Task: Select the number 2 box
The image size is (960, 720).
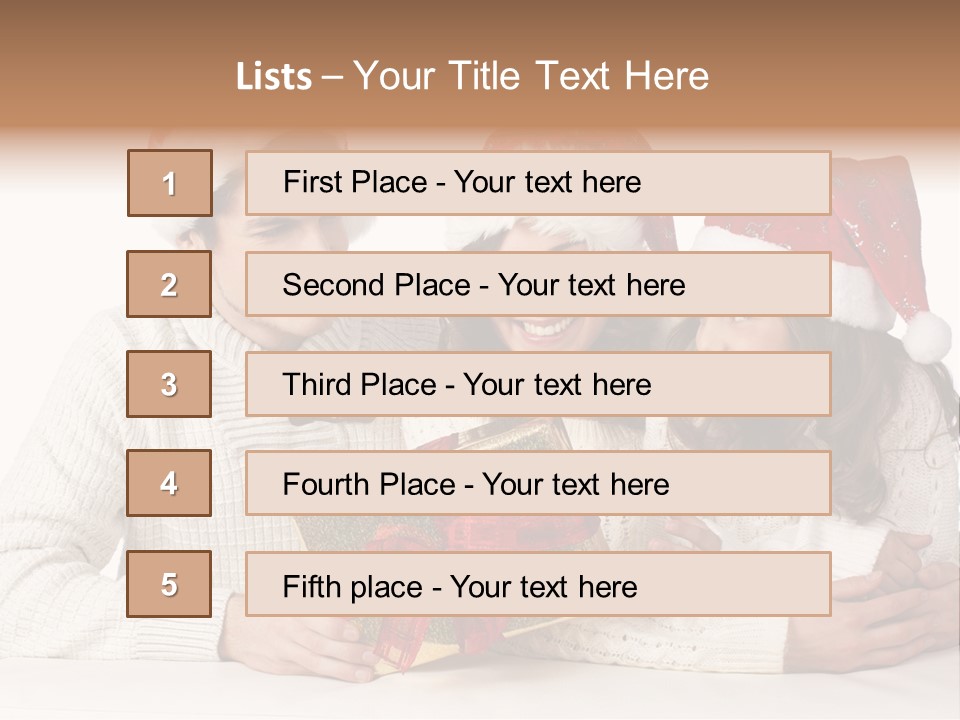Action: [x=169, y=284]
